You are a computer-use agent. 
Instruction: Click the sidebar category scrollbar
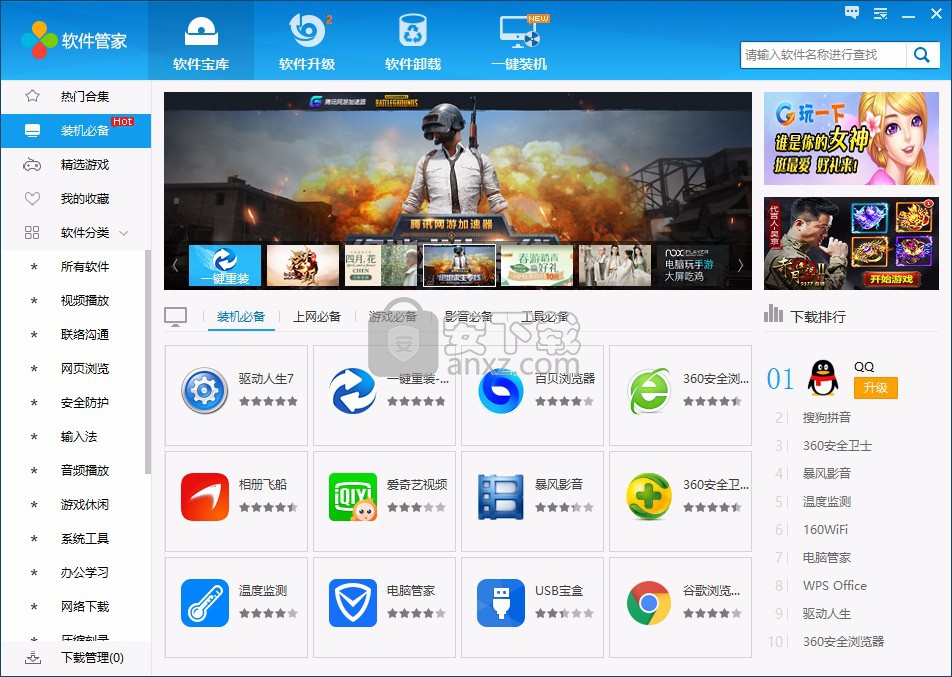tap(148, 362)
